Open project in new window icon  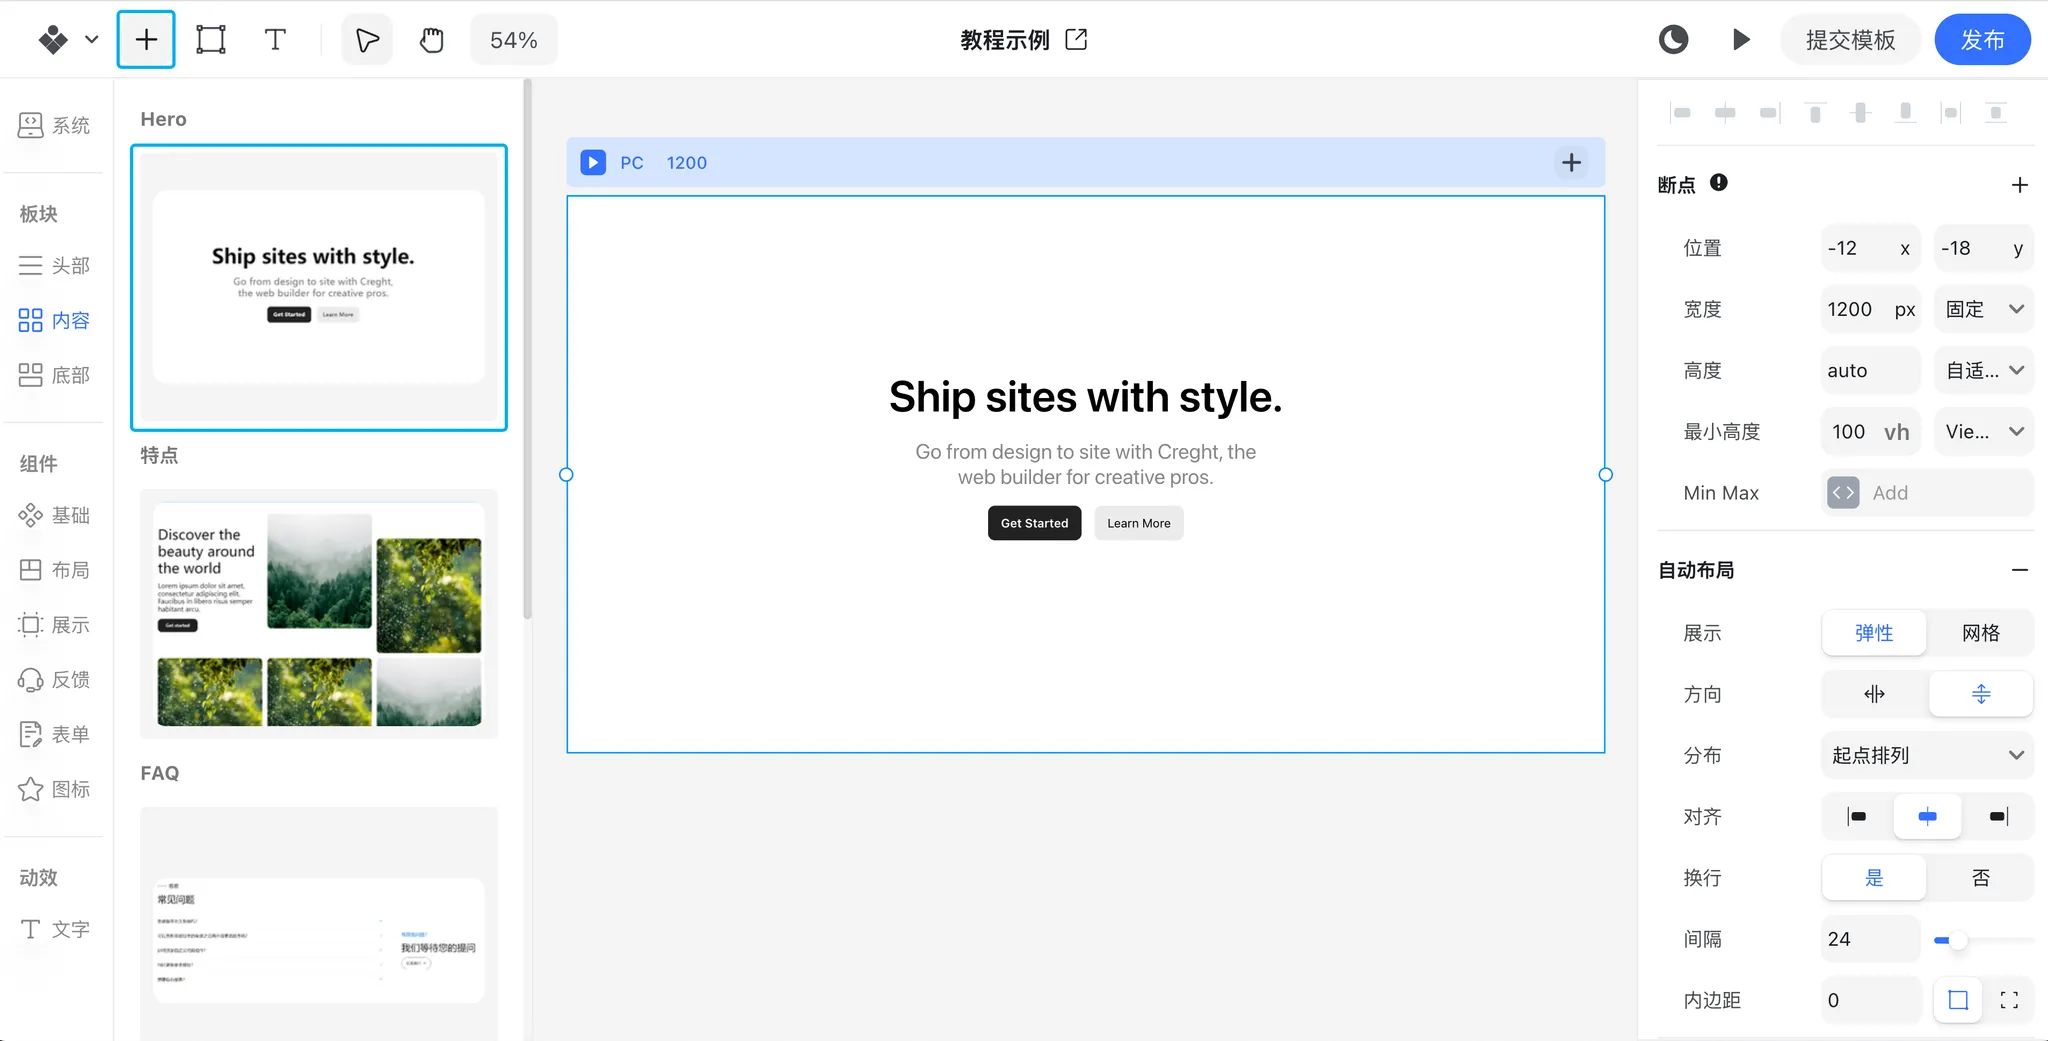(x=1077, y=40)
